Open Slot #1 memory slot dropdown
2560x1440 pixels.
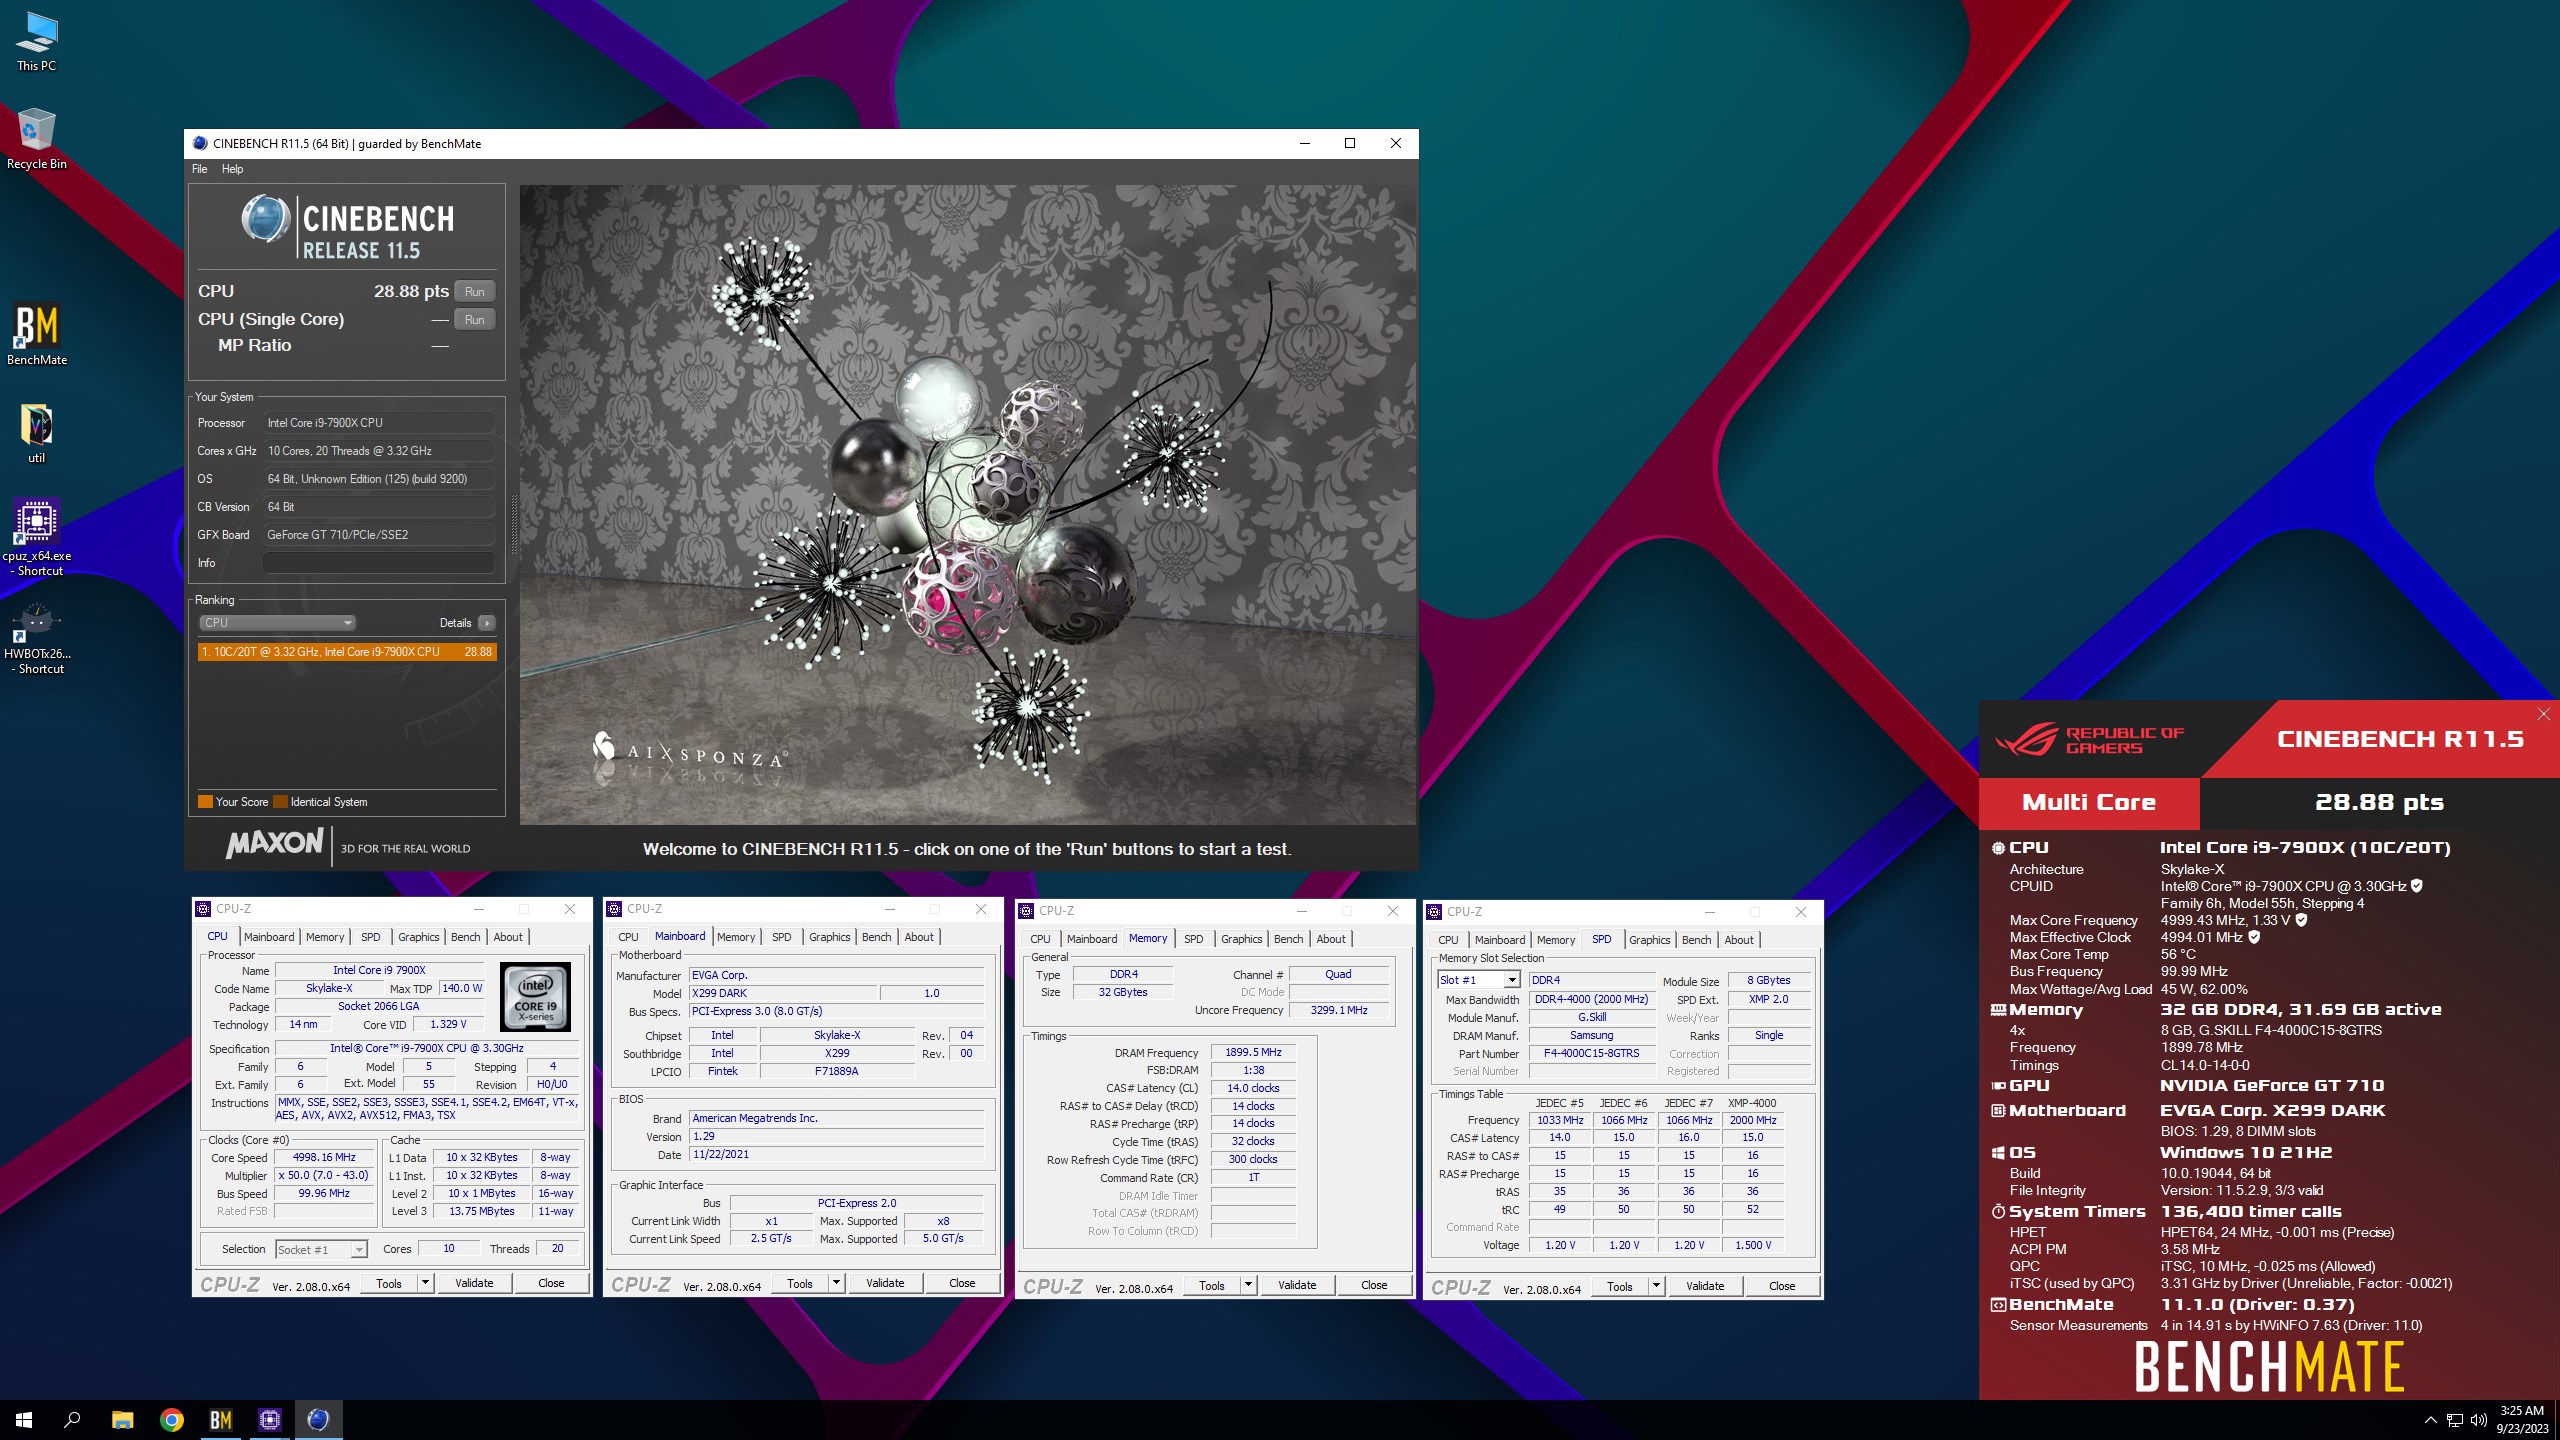[1479, 981]
